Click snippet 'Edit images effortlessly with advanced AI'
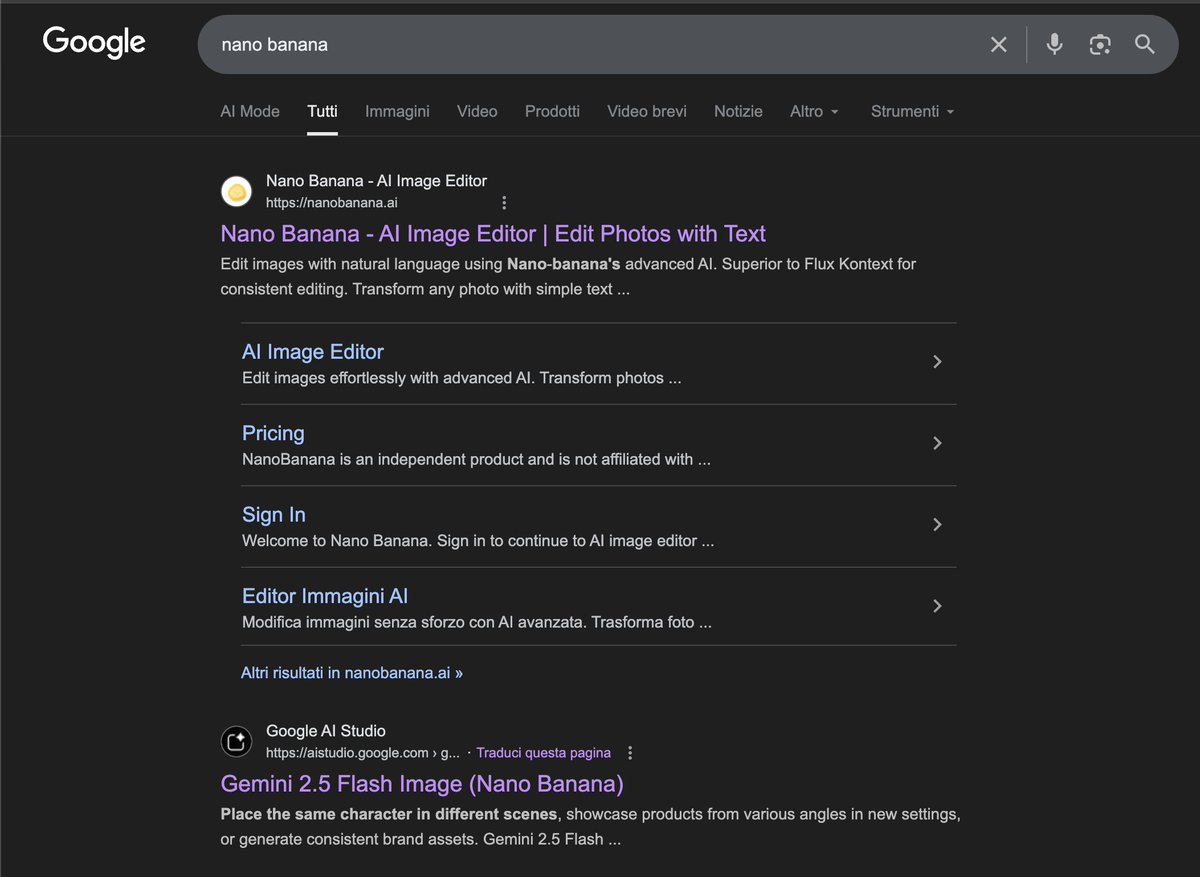 pos(389,379)
